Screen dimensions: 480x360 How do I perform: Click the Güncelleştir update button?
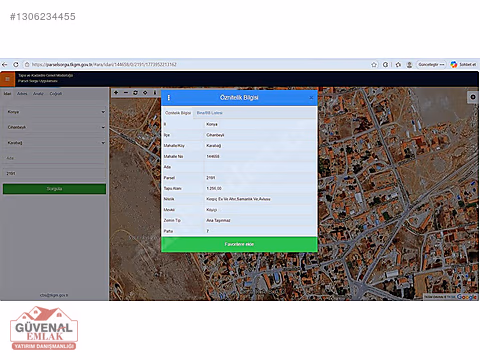[x=431, y=64]
